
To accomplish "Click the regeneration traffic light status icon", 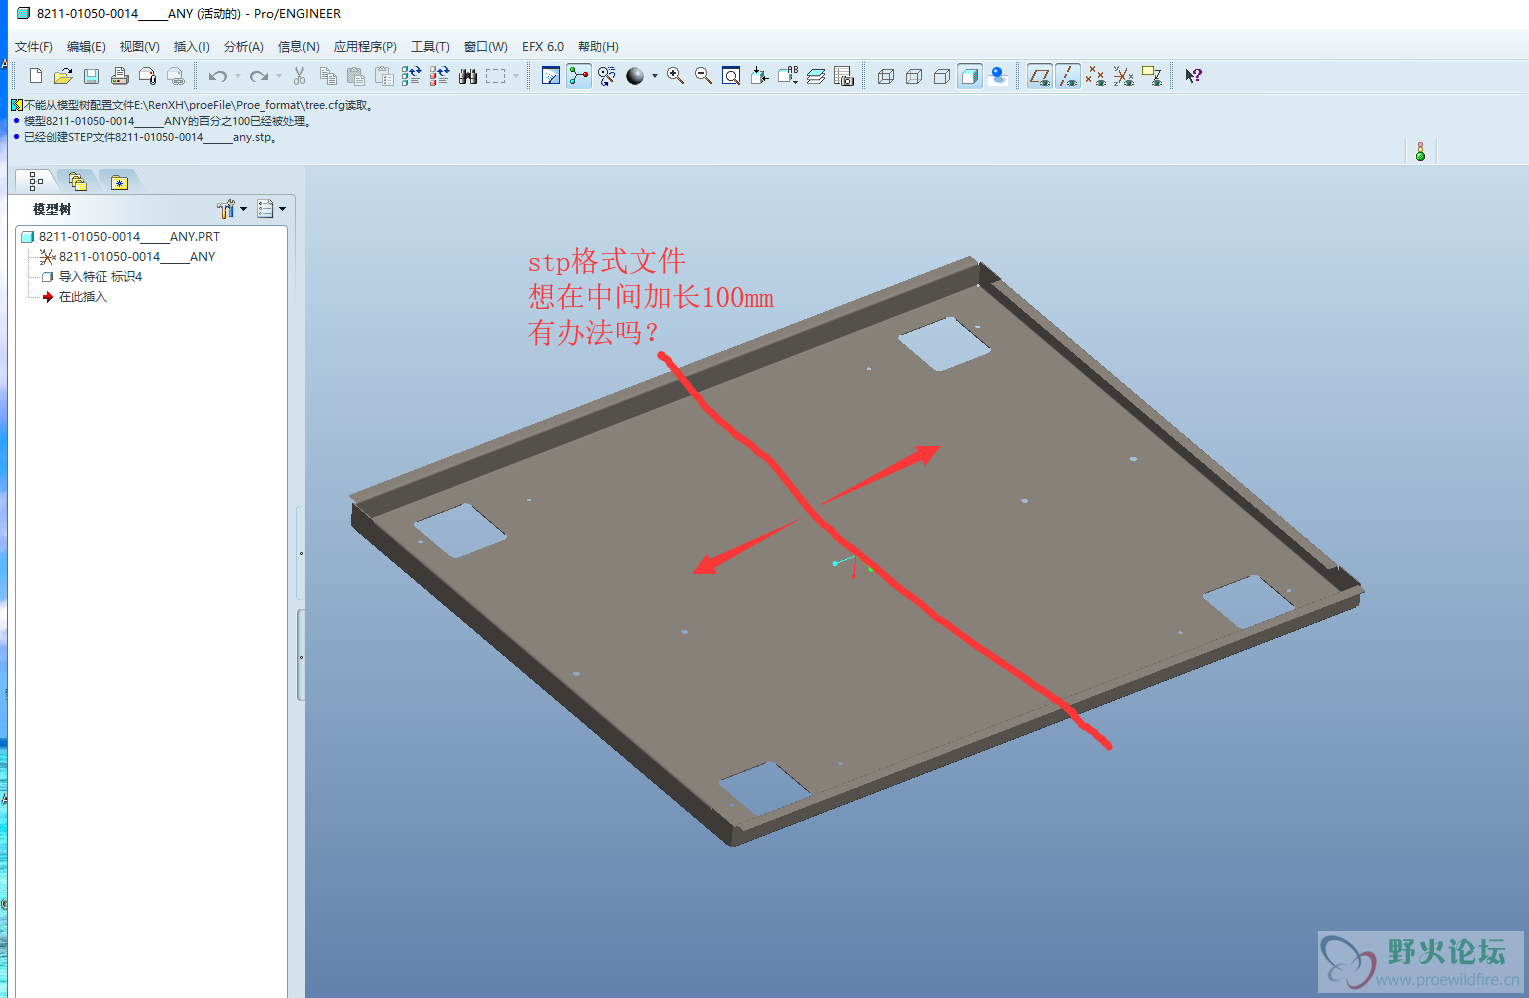I will [x=1420, y=151].
